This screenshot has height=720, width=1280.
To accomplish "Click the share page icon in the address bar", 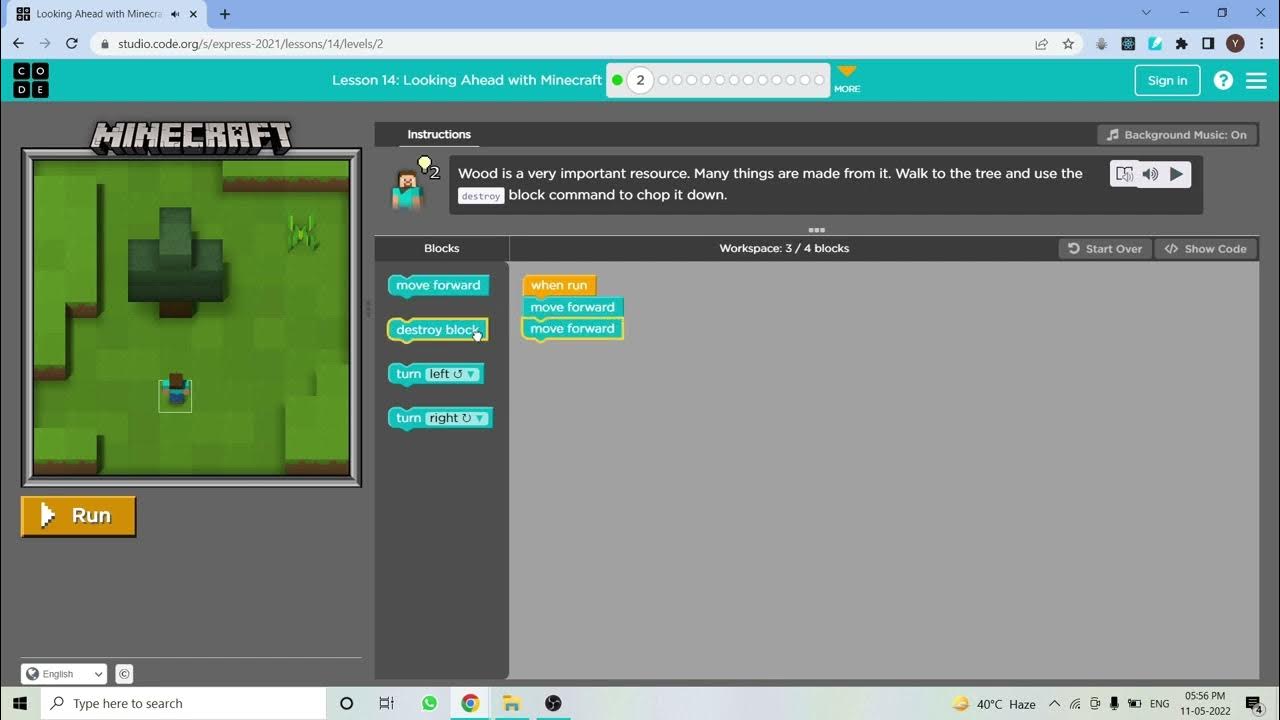I will (1041, 44).
